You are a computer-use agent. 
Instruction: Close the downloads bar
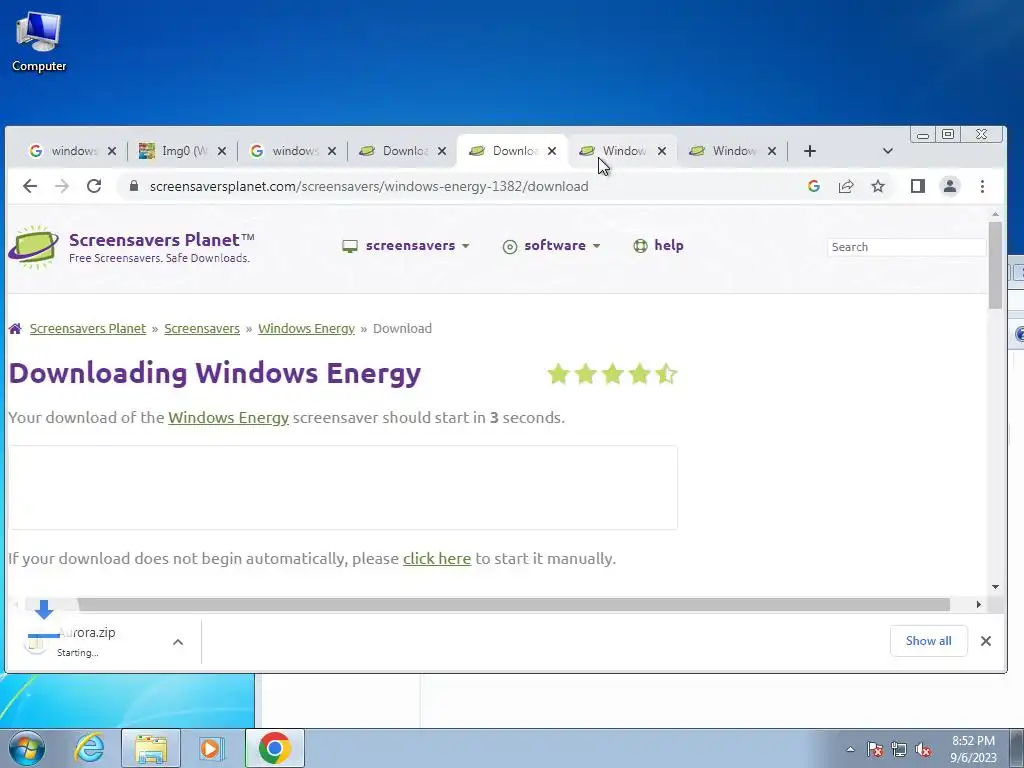tap(986, 641)
